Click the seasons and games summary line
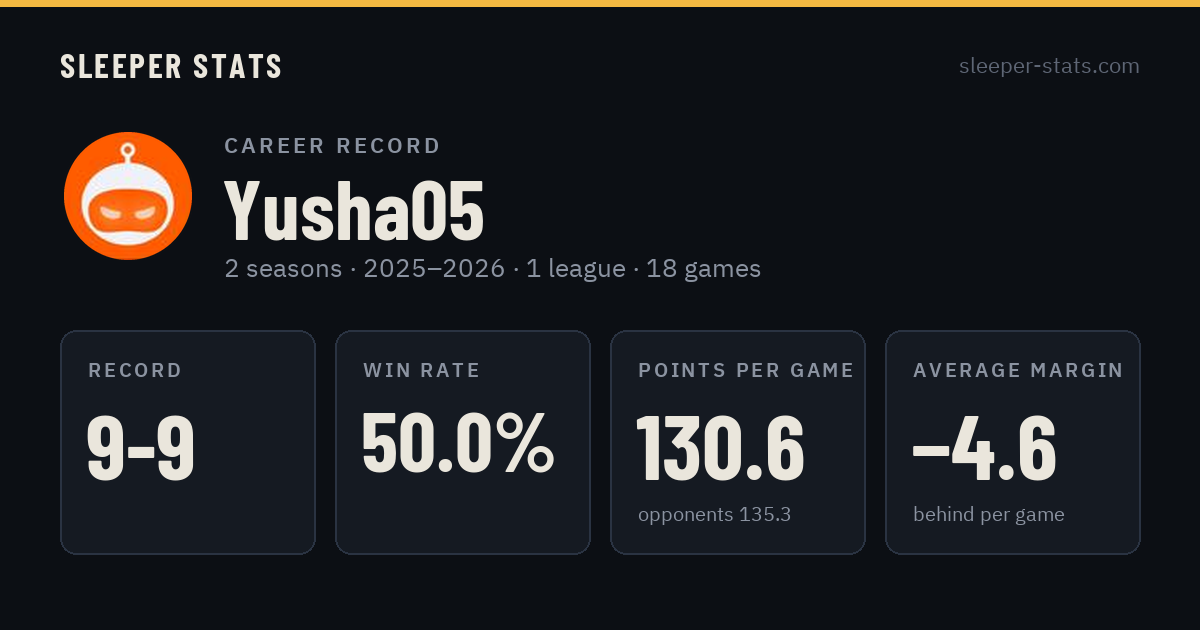This screenshot has height=630, width=1200. 493,268
